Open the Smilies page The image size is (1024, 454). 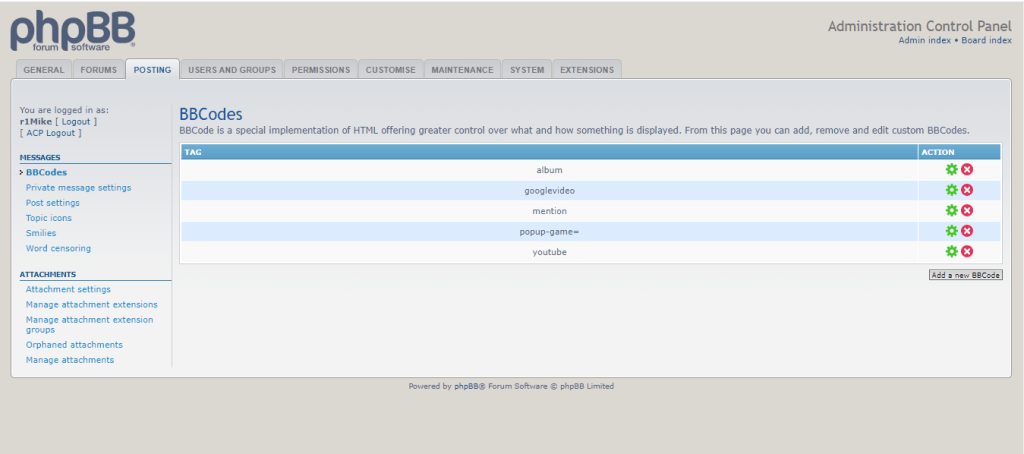point(41,233)
